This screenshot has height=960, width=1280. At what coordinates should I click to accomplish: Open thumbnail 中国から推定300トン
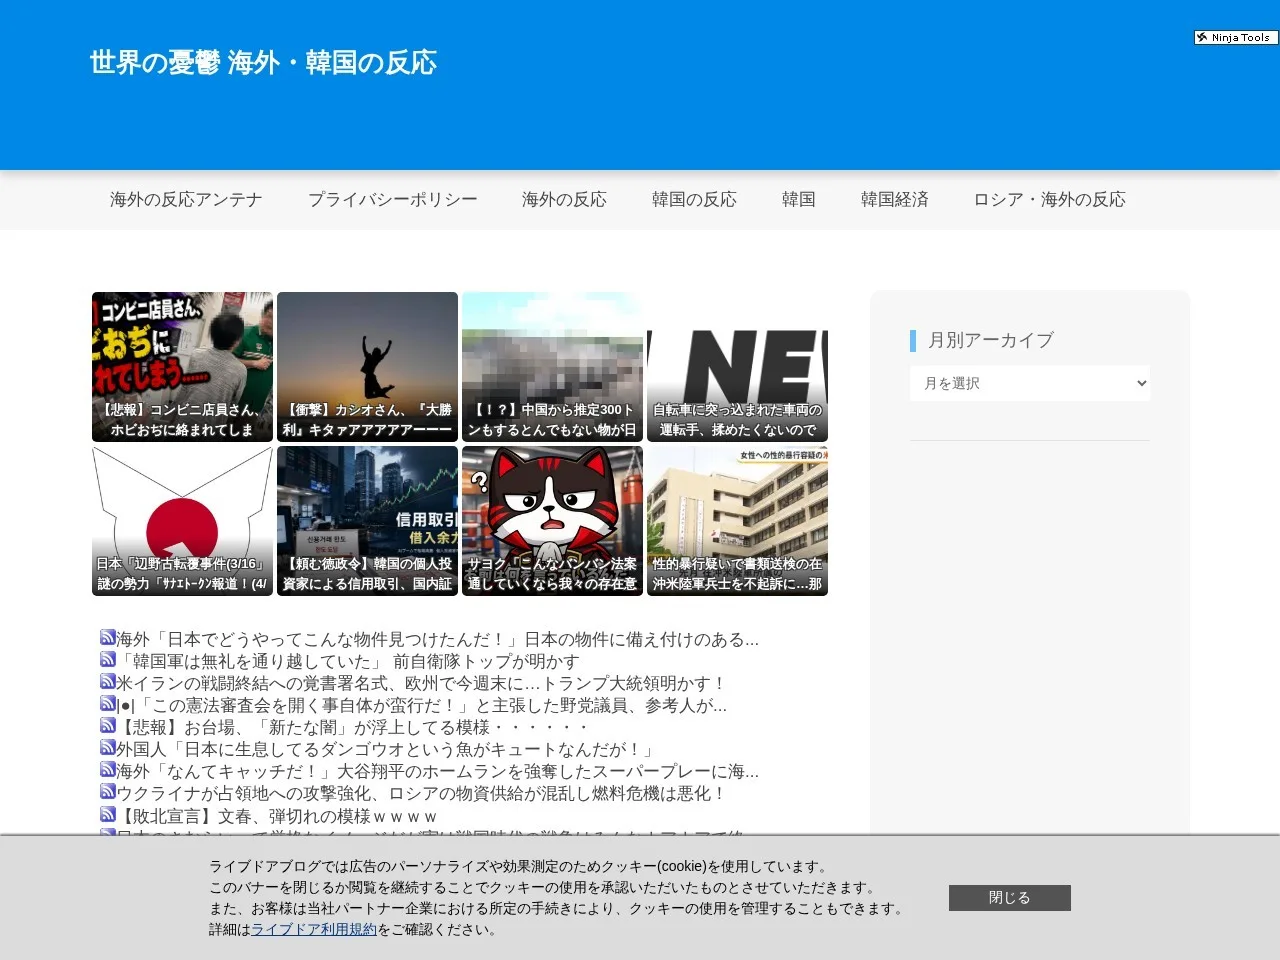552,367
